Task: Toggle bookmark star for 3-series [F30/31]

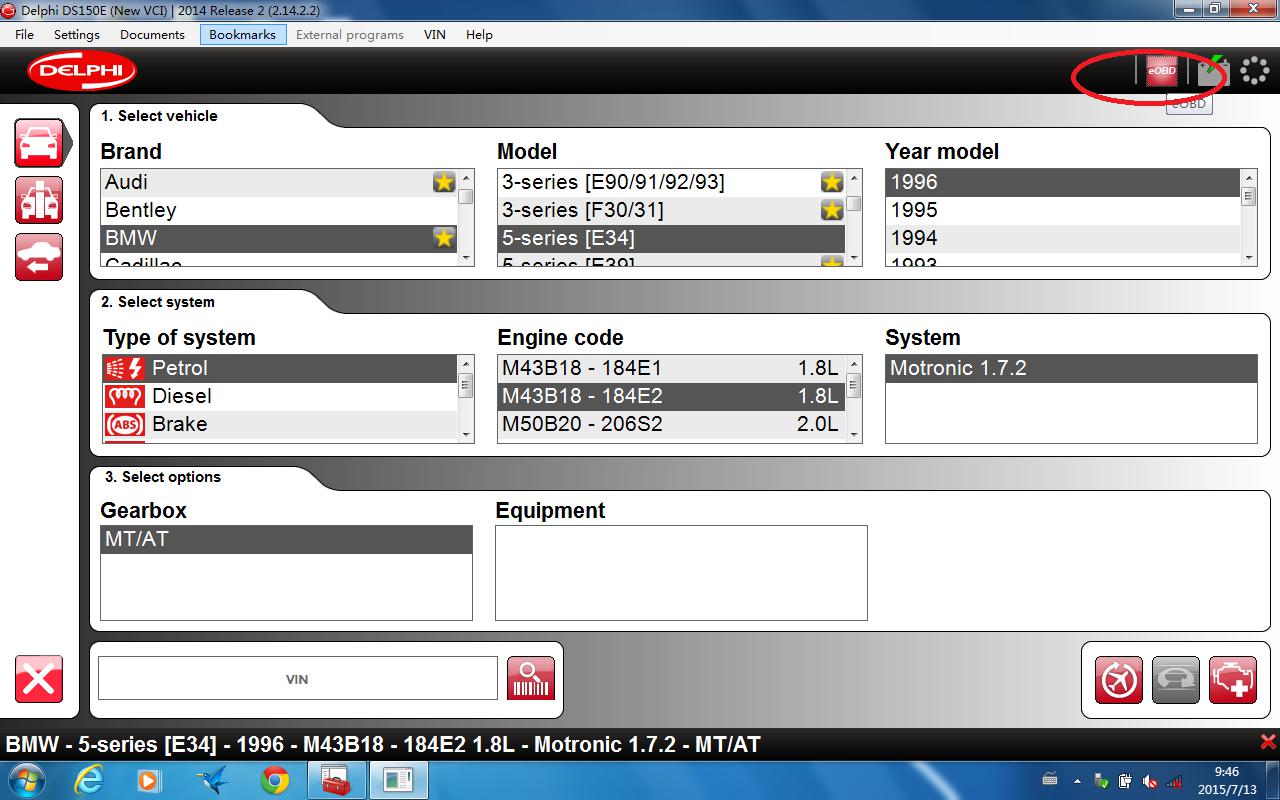Action: (x=832, y=210)
